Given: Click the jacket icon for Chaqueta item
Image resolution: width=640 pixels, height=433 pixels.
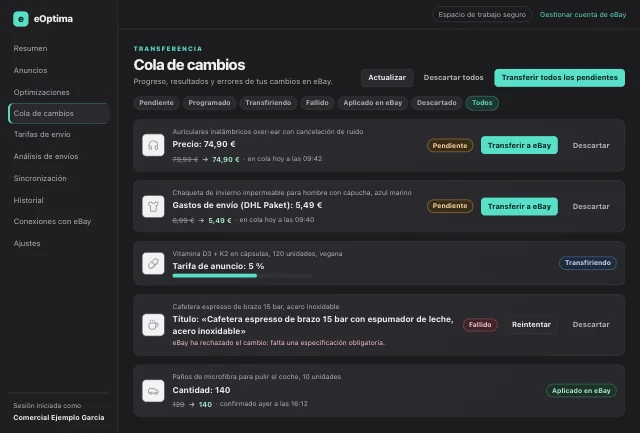Looking at the screenshot, I should click(x=153, y=207).
